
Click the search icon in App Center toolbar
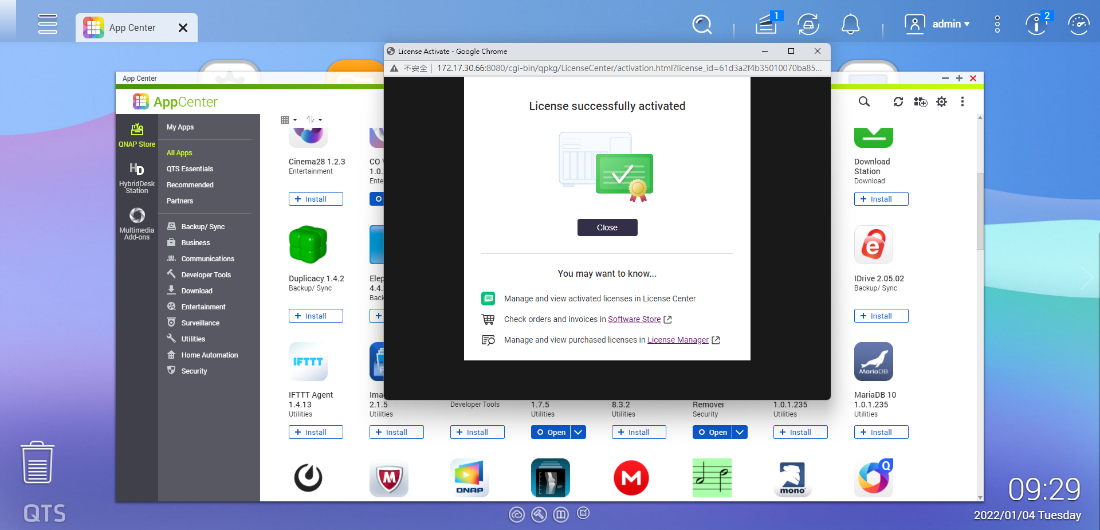(x=864, y=102)
